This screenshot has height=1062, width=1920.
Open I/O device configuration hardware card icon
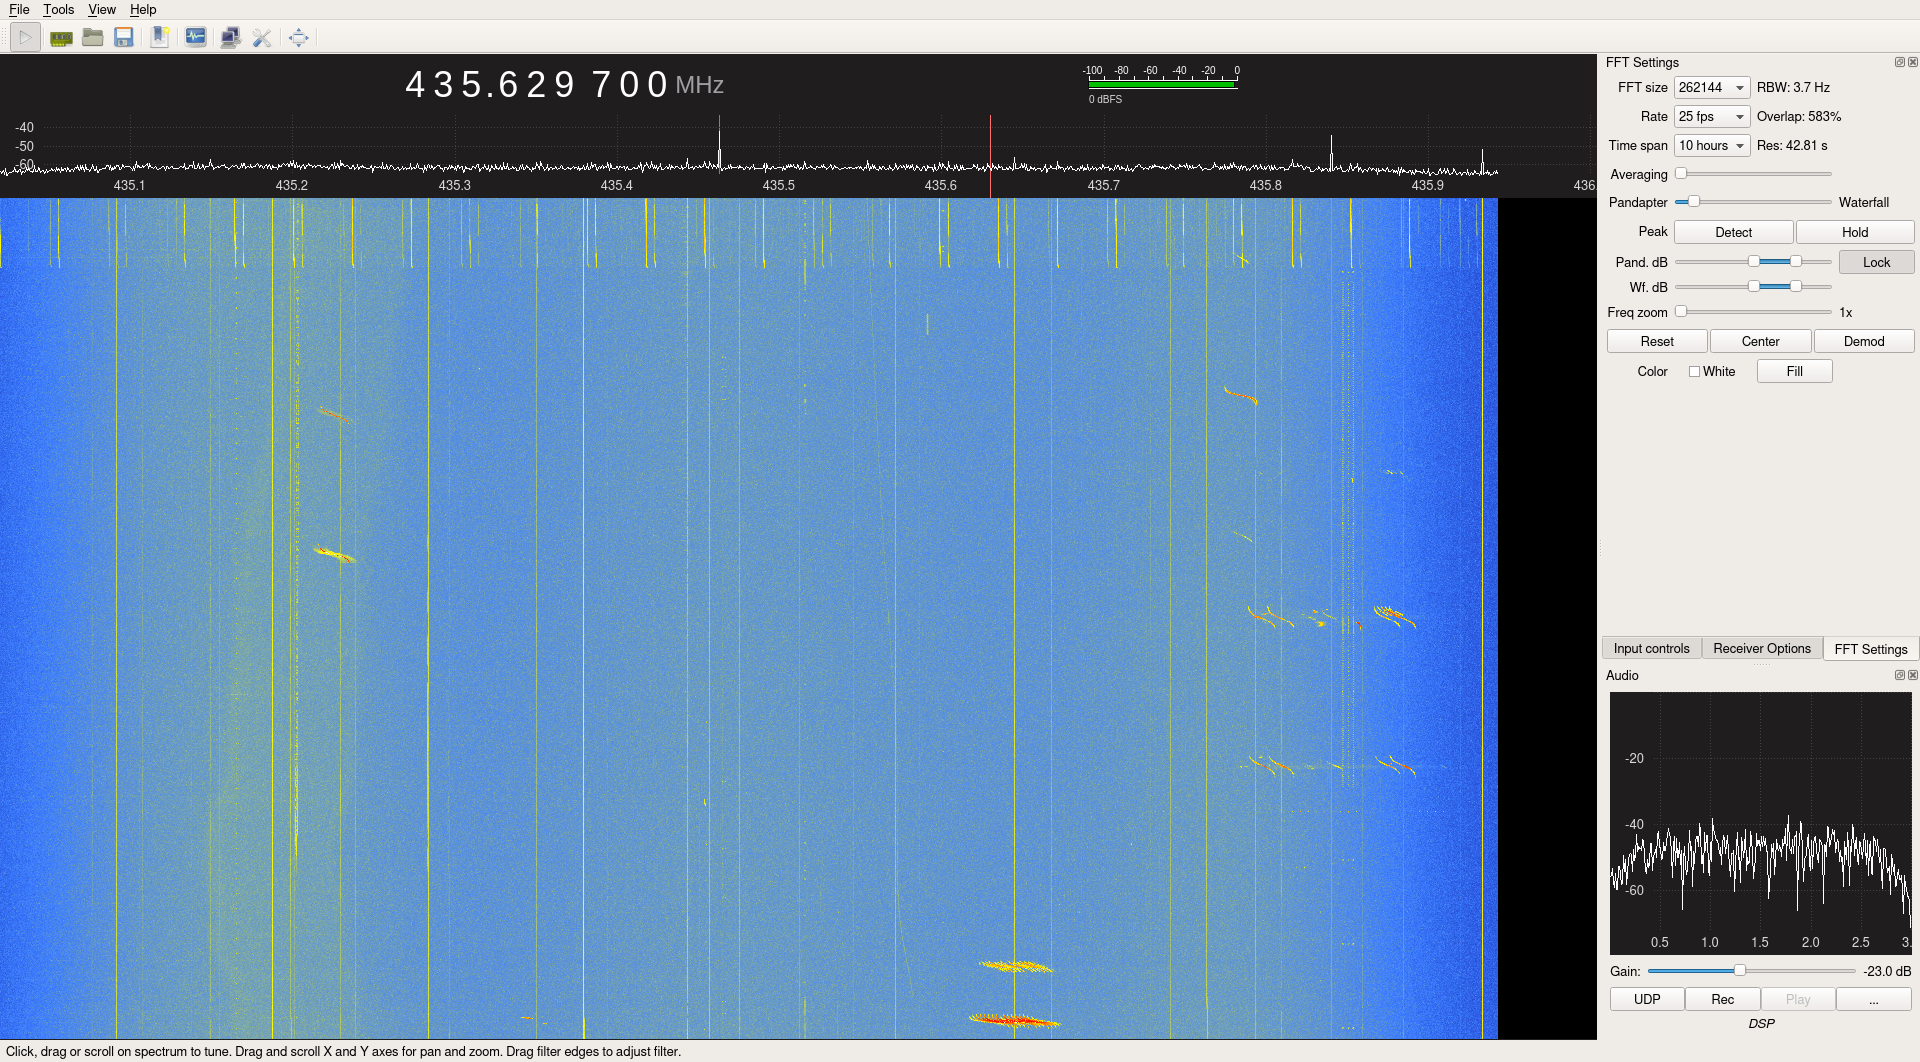coord(61,38)
